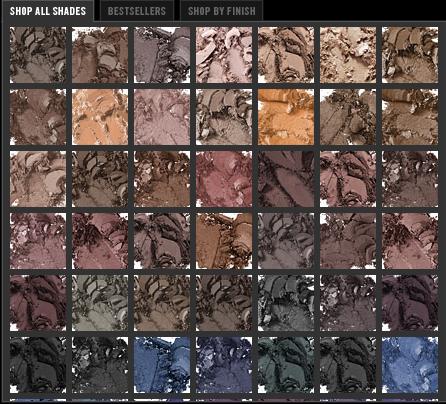Select the light pink swatch in top row
446x404 pixels.
[x=224, y=55]
